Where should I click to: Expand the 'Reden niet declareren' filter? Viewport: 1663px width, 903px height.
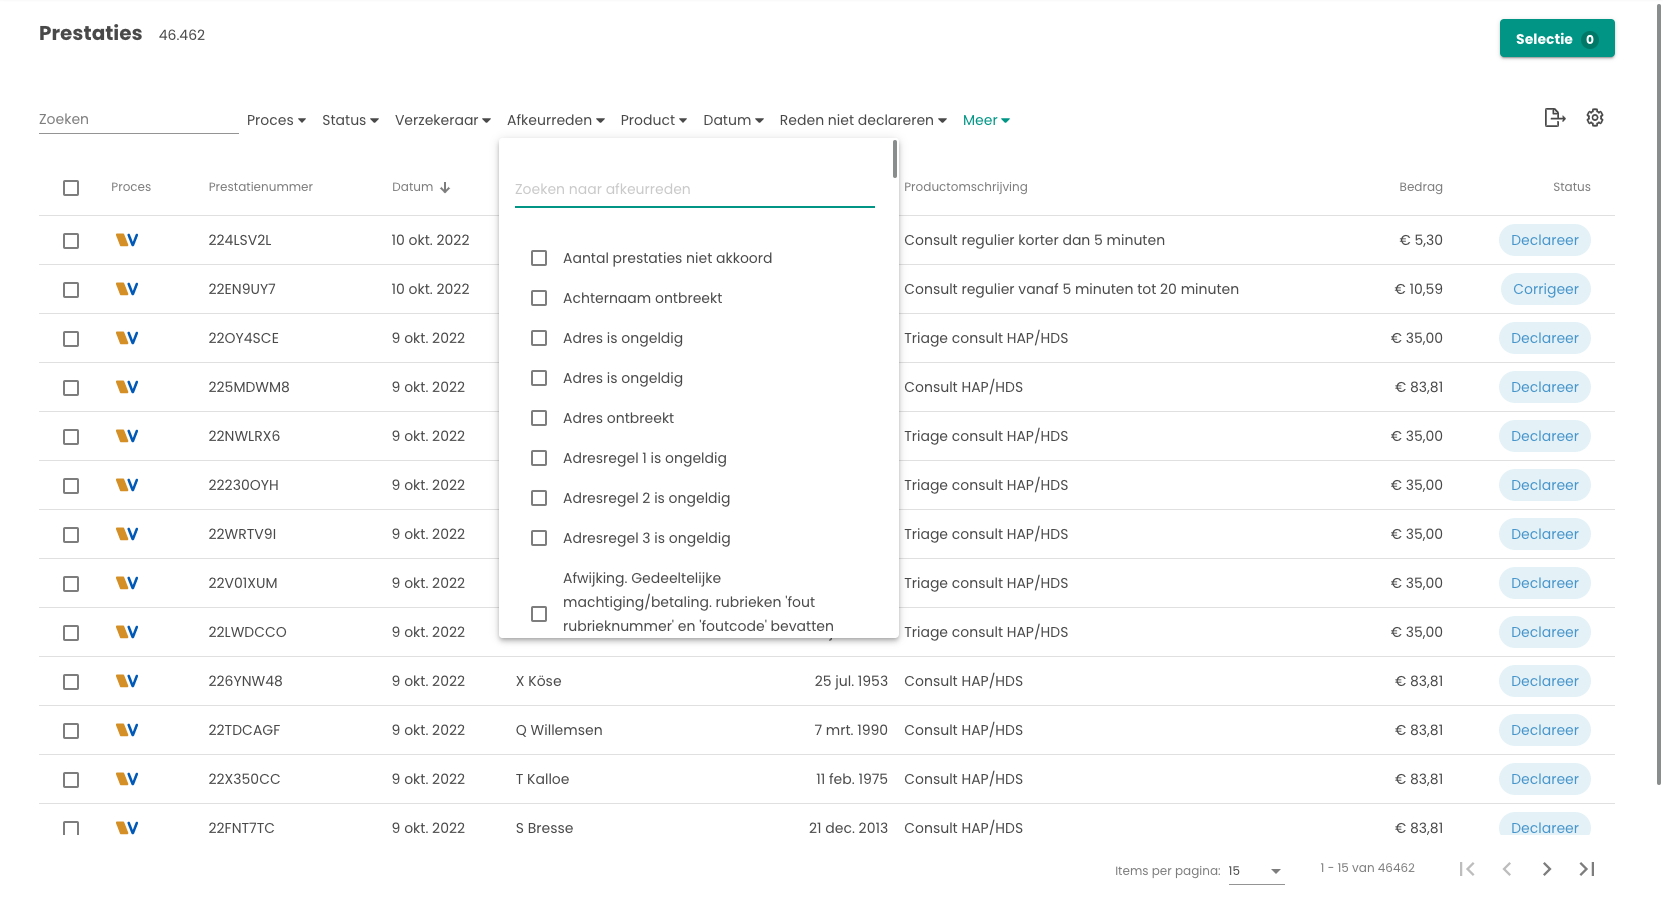coord(862,120)
